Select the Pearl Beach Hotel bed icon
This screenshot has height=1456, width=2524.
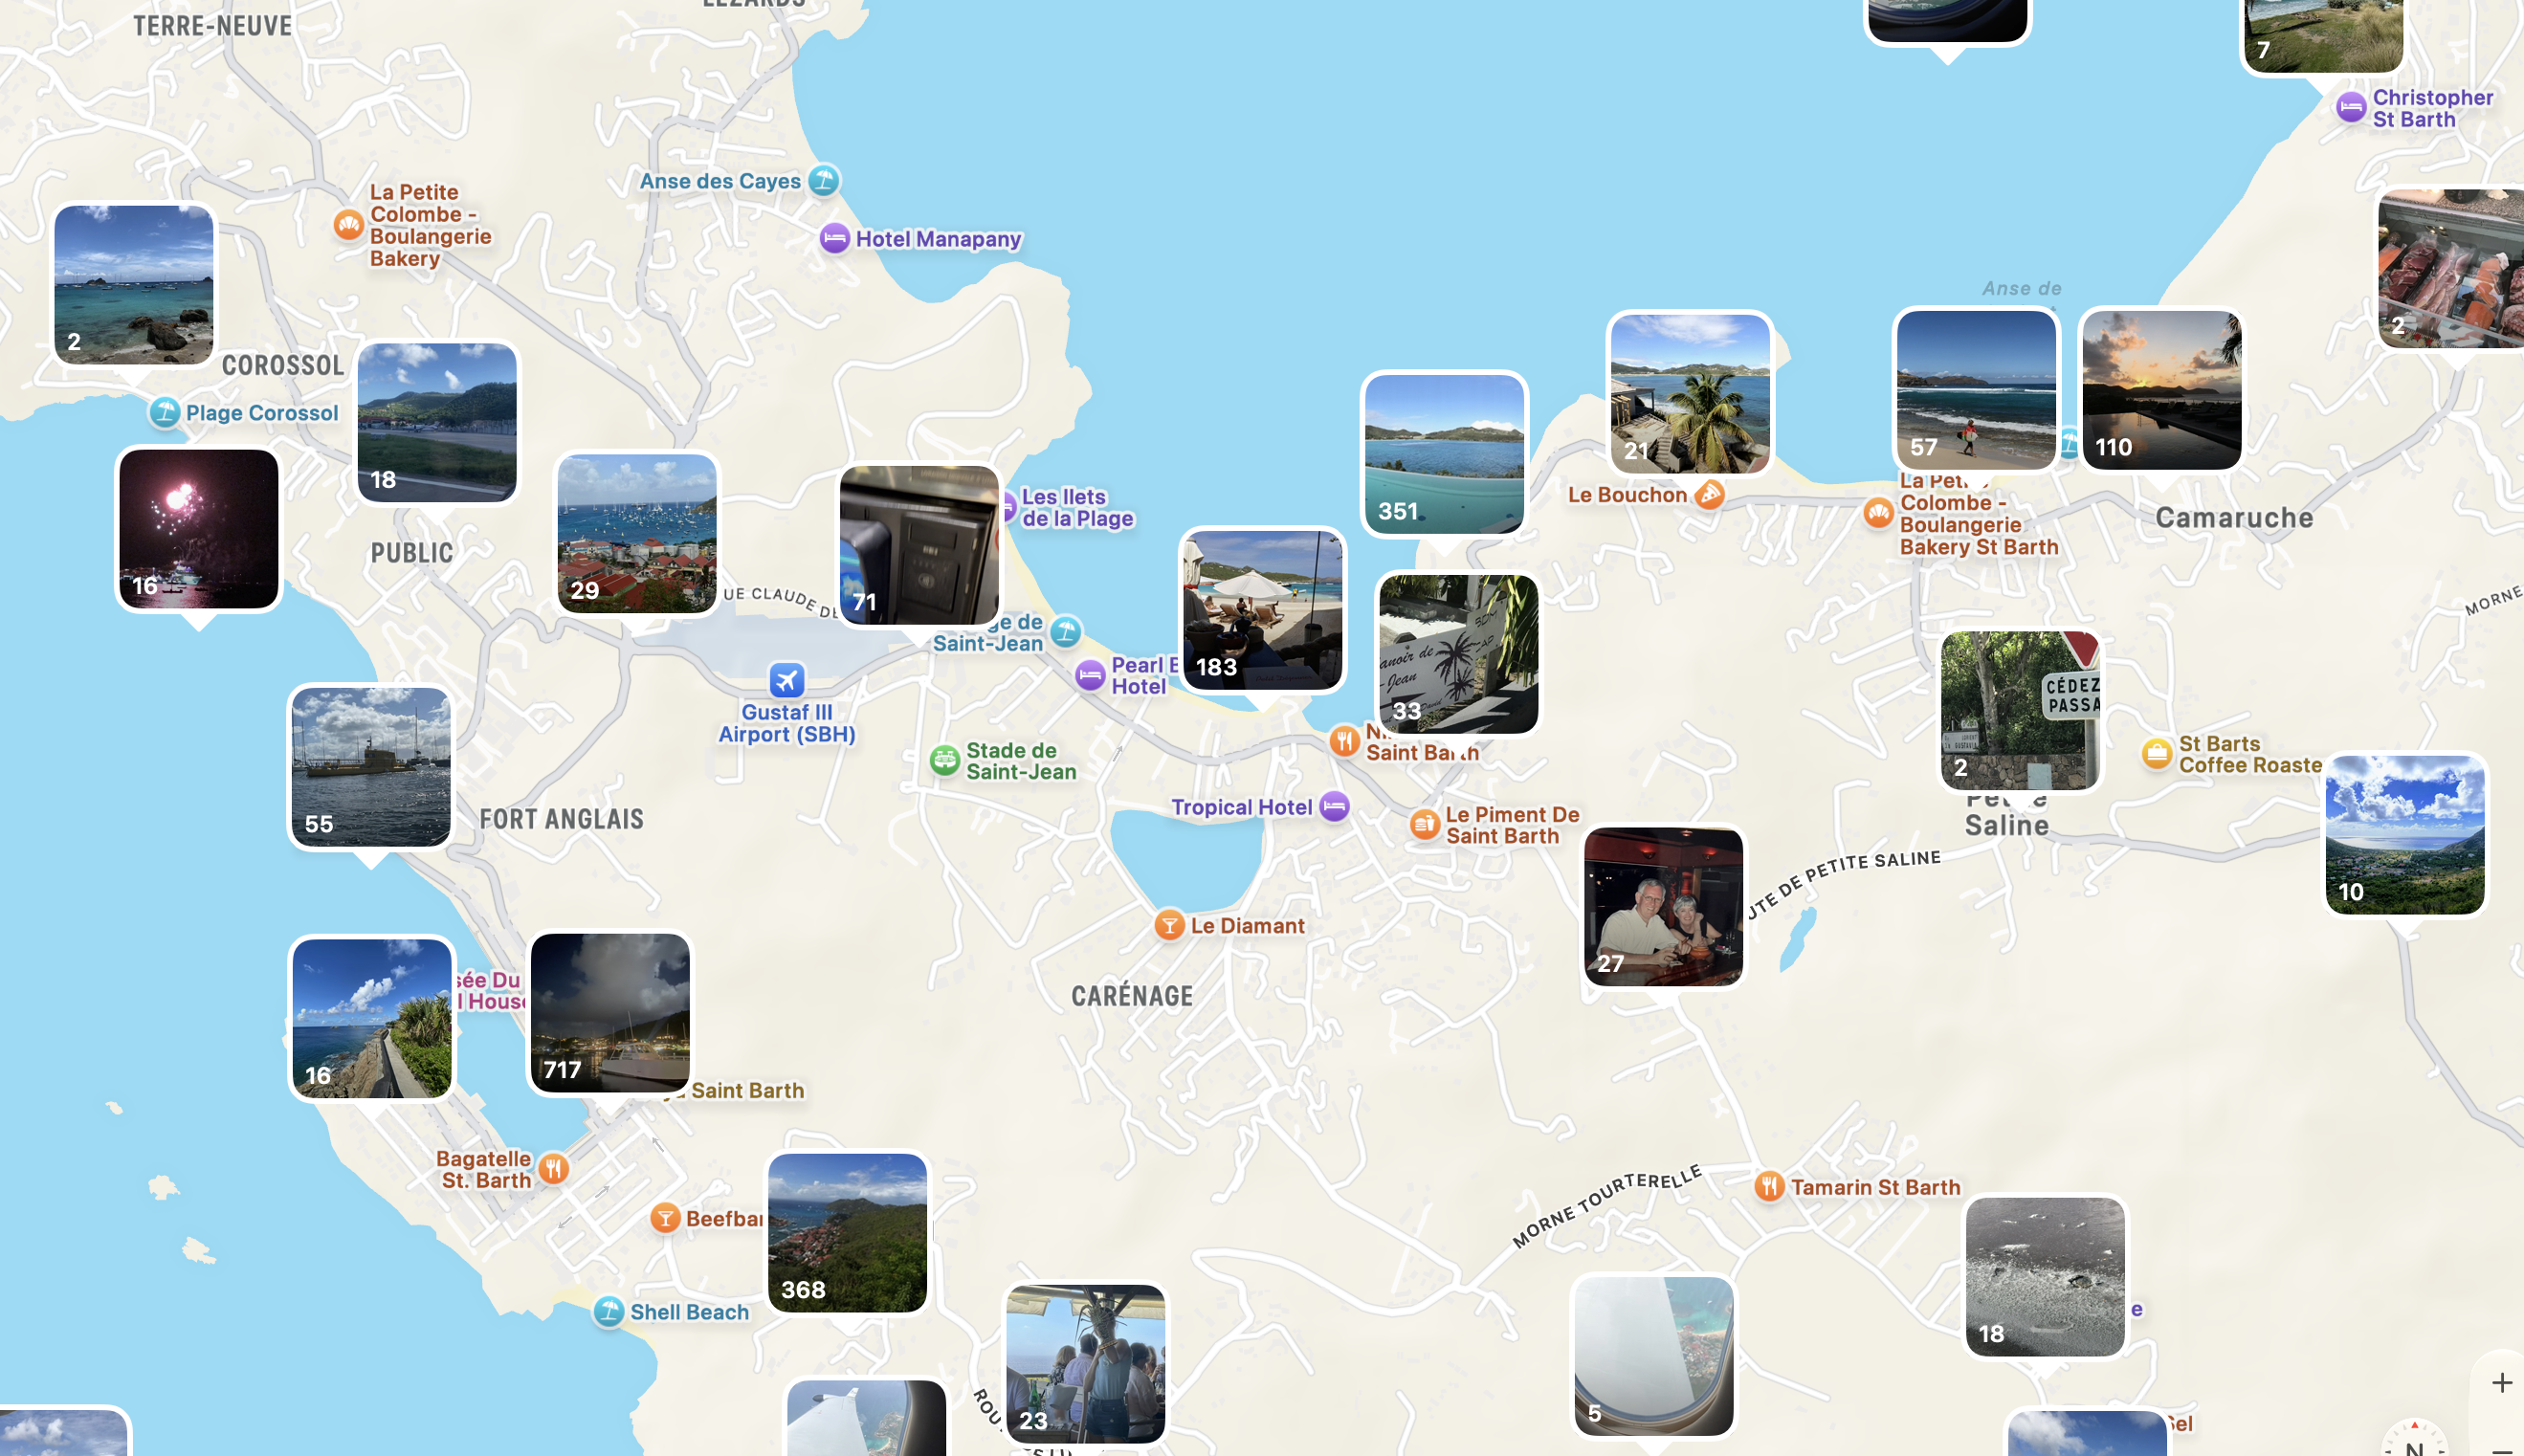[1091, 676]
